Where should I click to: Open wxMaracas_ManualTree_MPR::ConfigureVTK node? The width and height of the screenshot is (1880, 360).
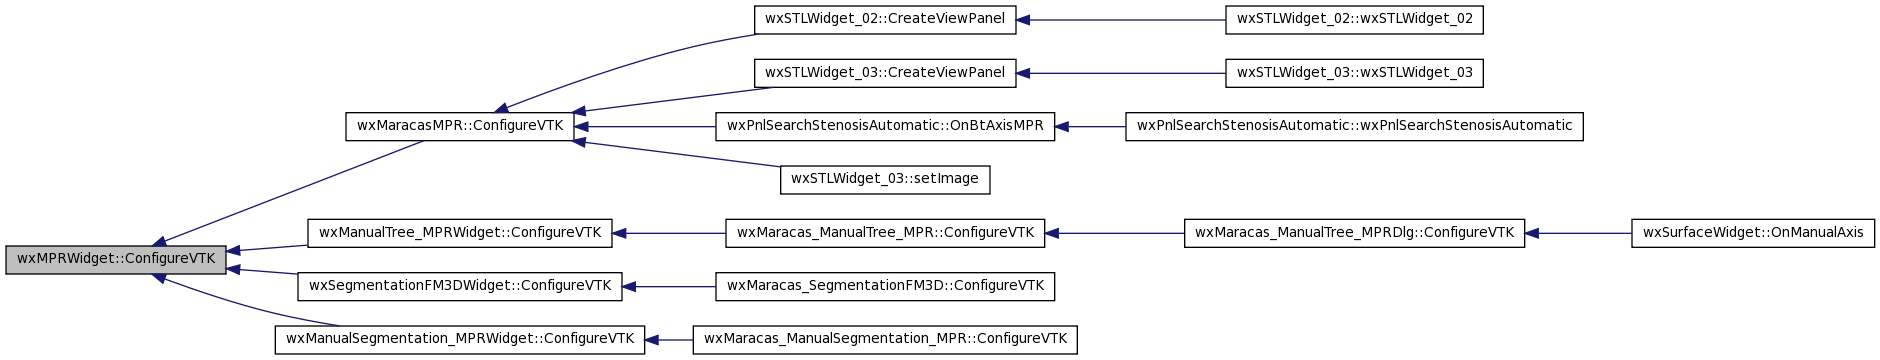[x=885, y=233]
